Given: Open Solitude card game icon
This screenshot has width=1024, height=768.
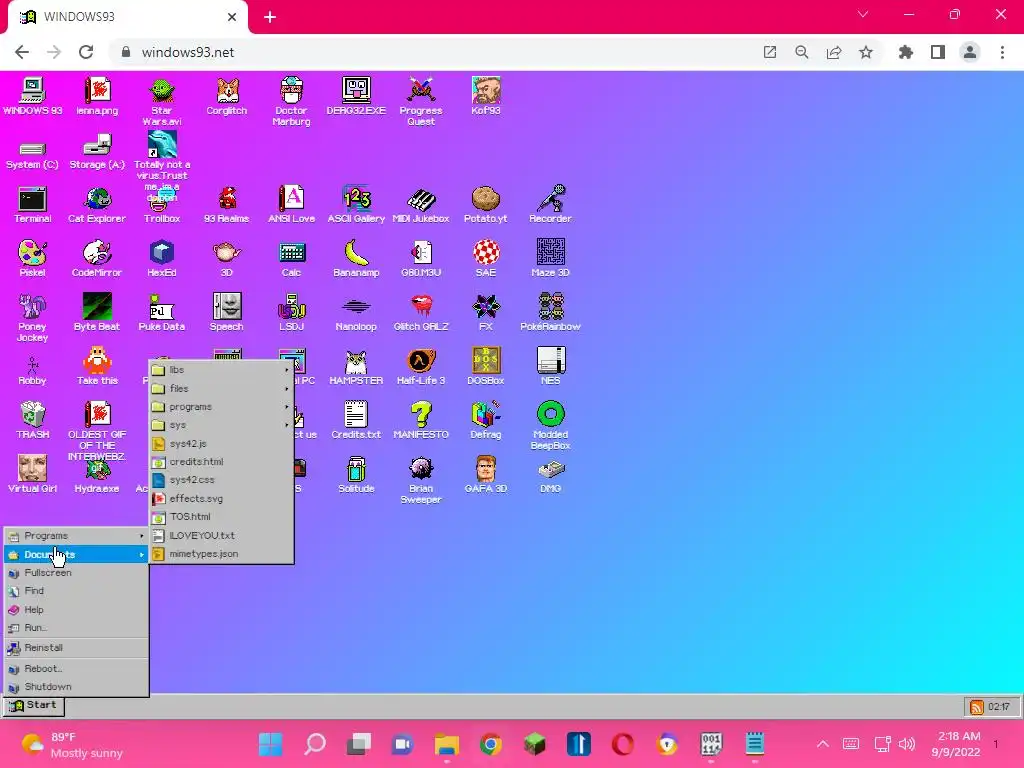Looking at the screenshot, I should [356, 475].
